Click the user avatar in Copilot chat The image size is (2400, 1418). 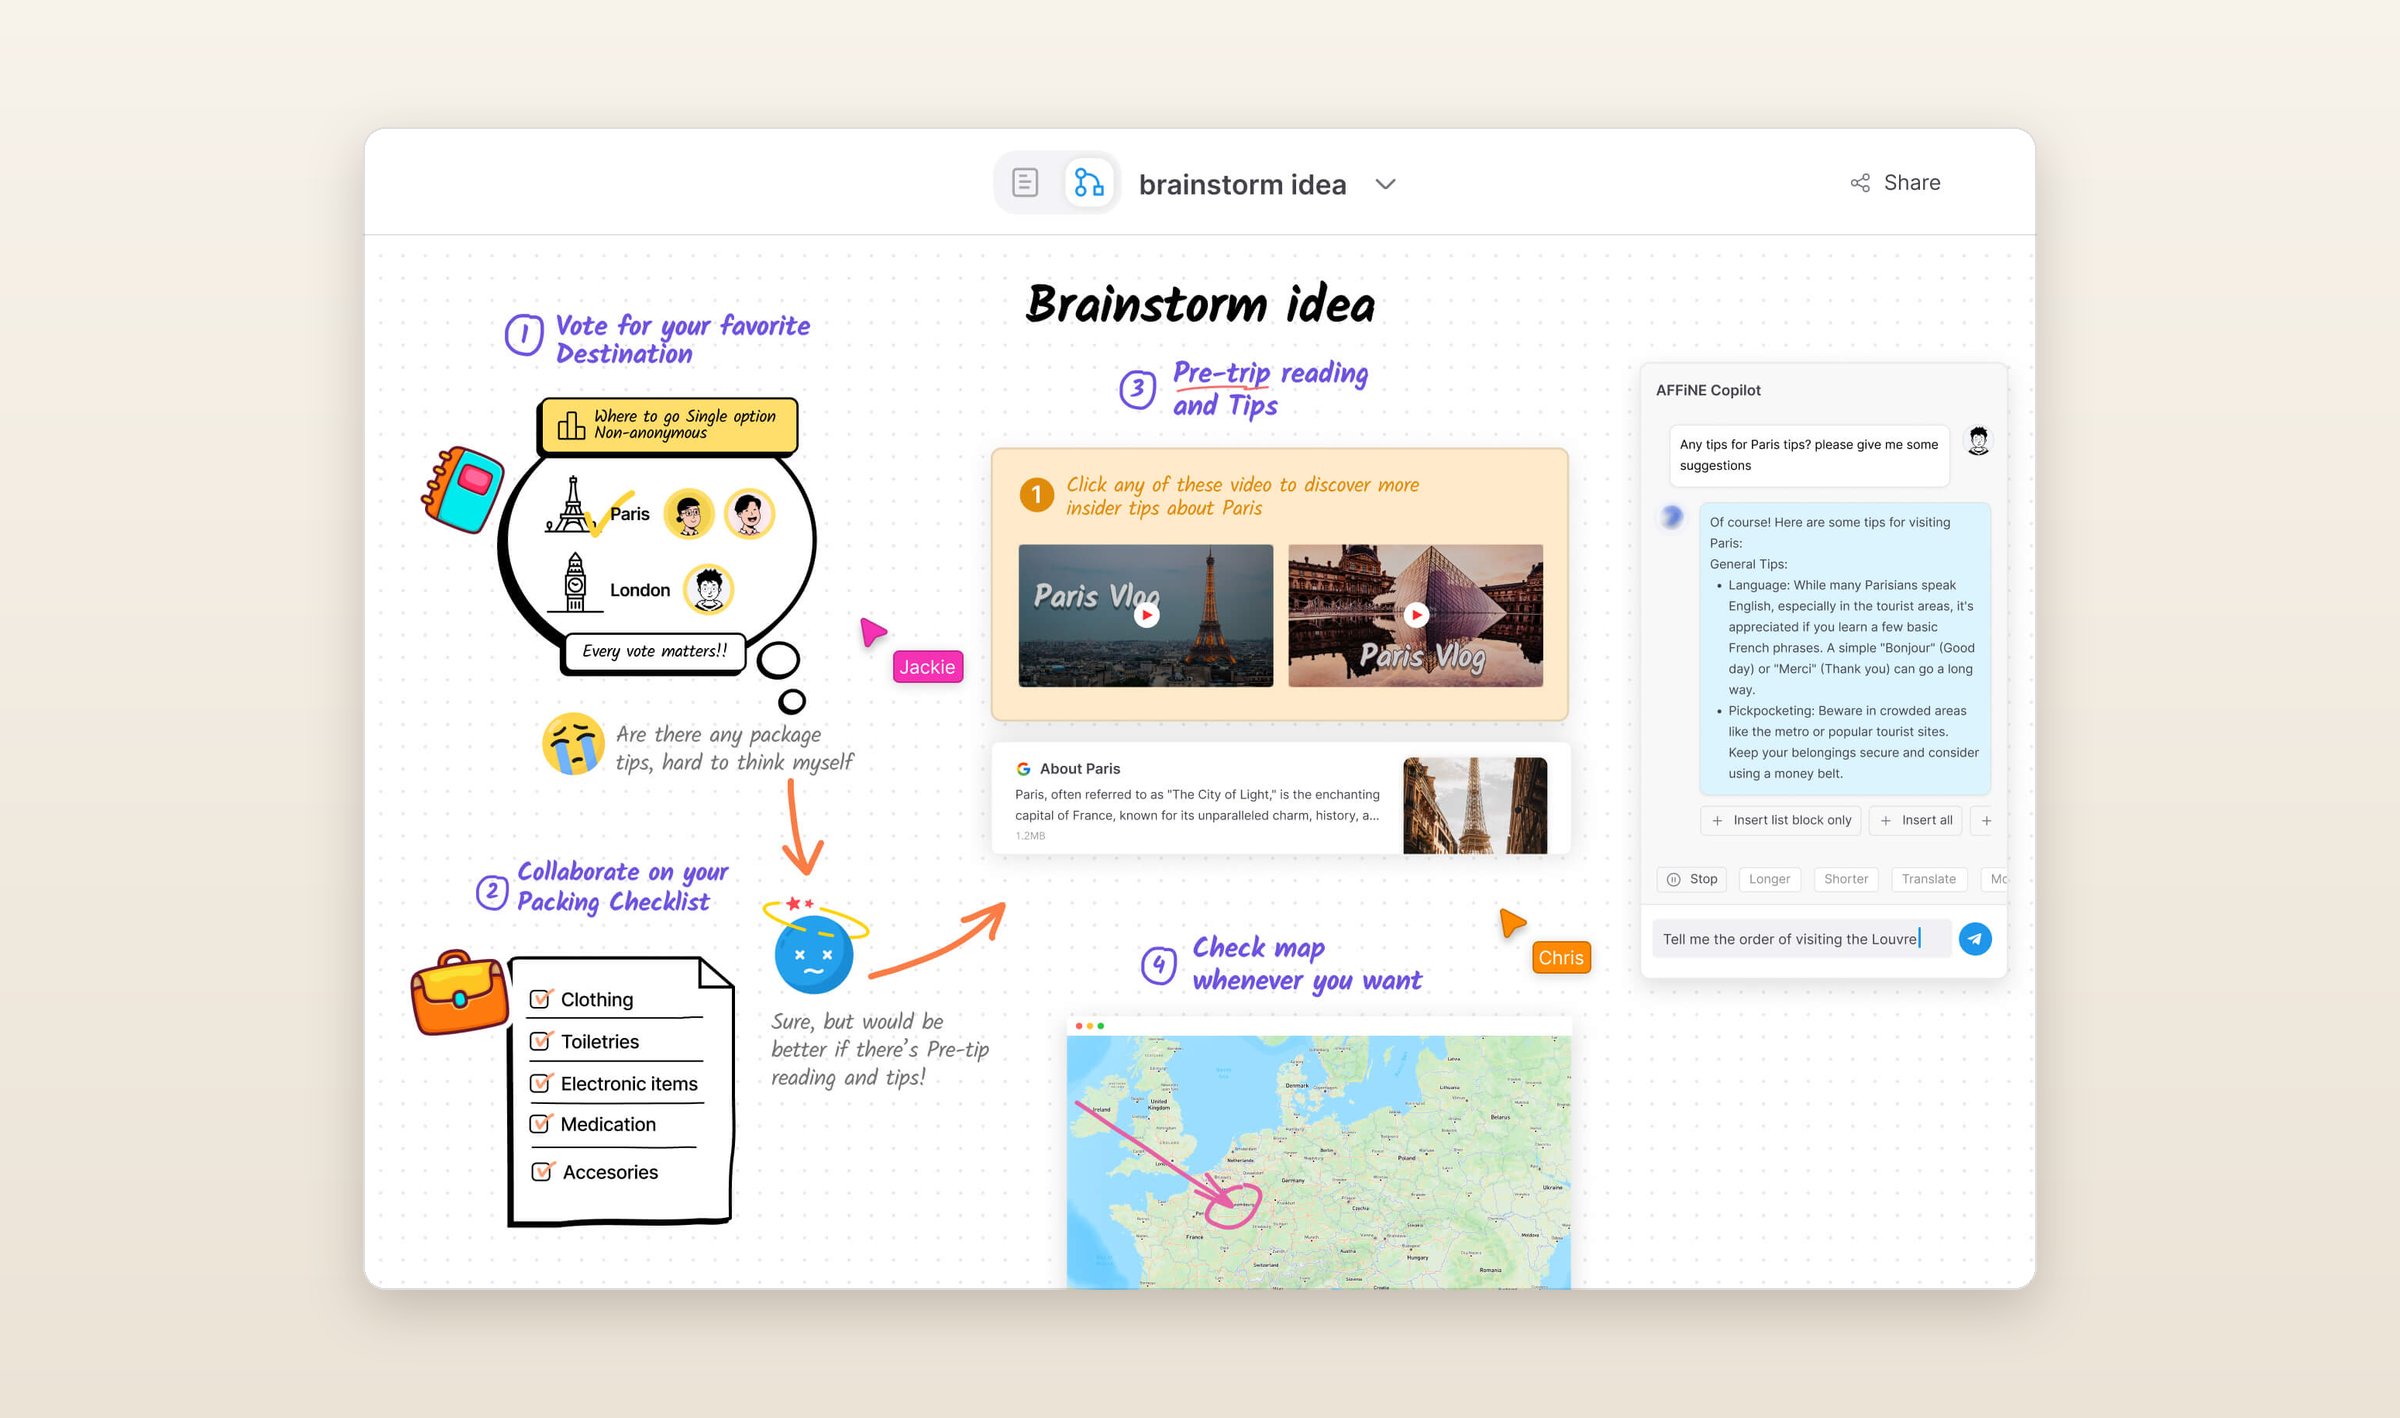pos(1978,440)
